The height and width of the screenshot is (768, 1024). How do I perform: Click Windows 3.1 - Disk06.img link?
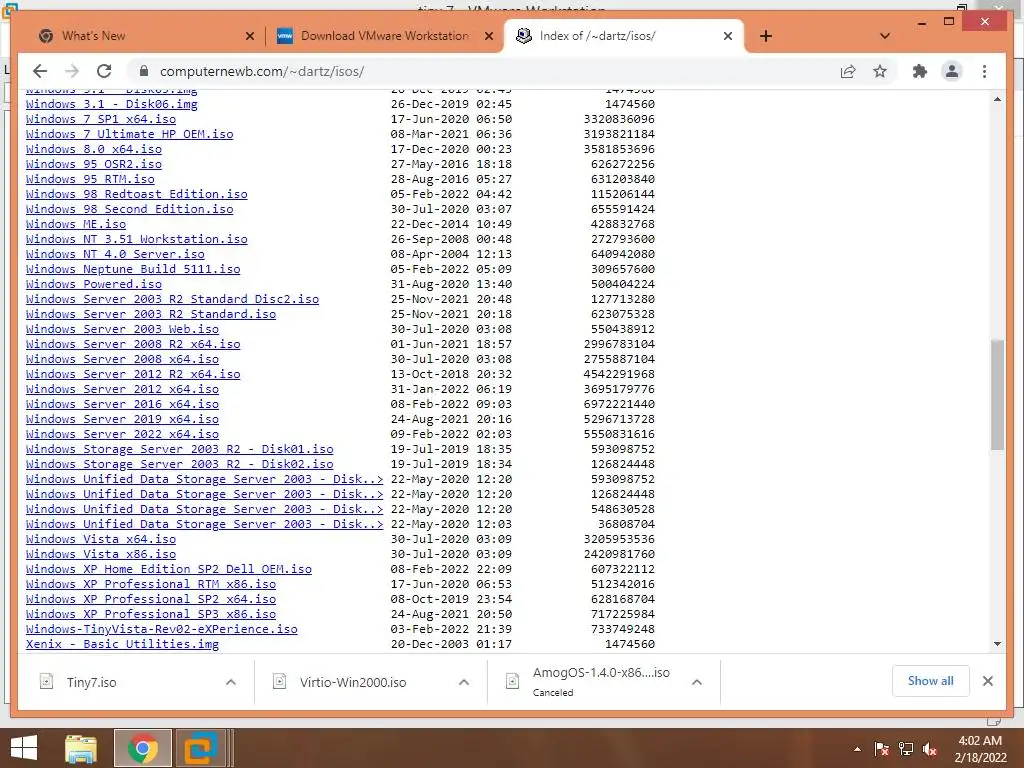[x=111, y=104]
